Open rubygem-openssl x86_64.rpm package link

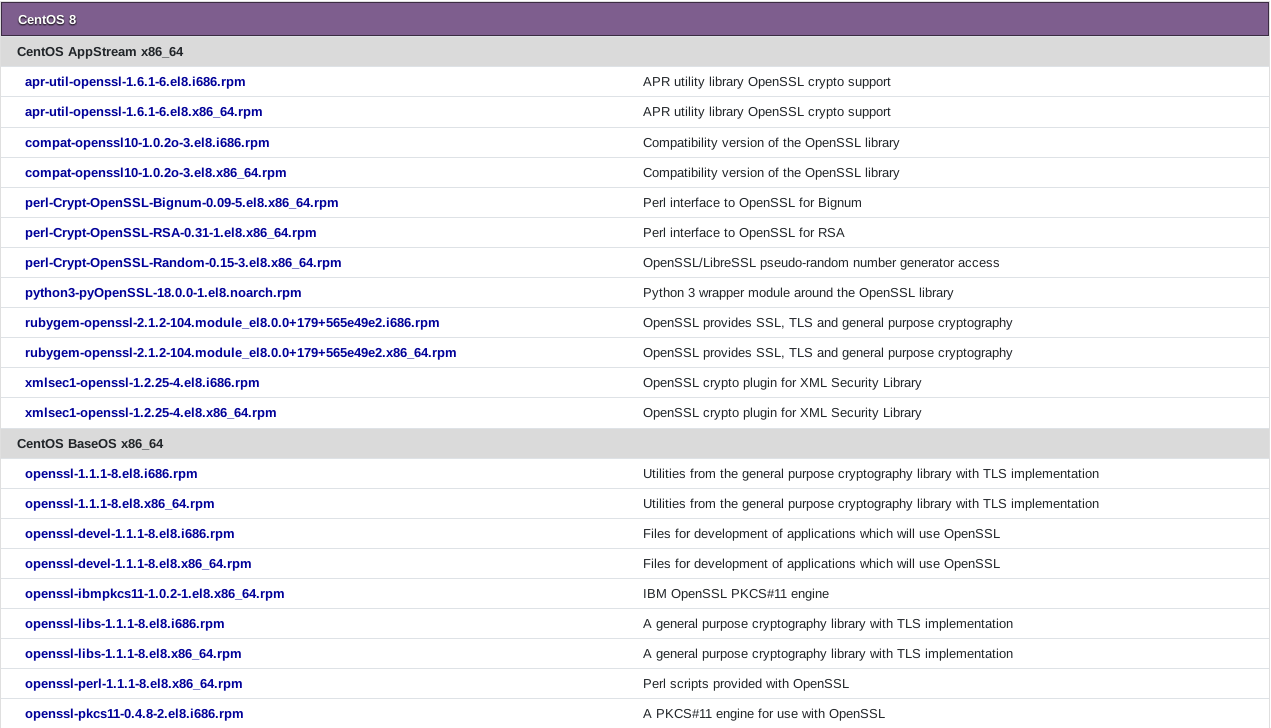click(x=241, y=353)
